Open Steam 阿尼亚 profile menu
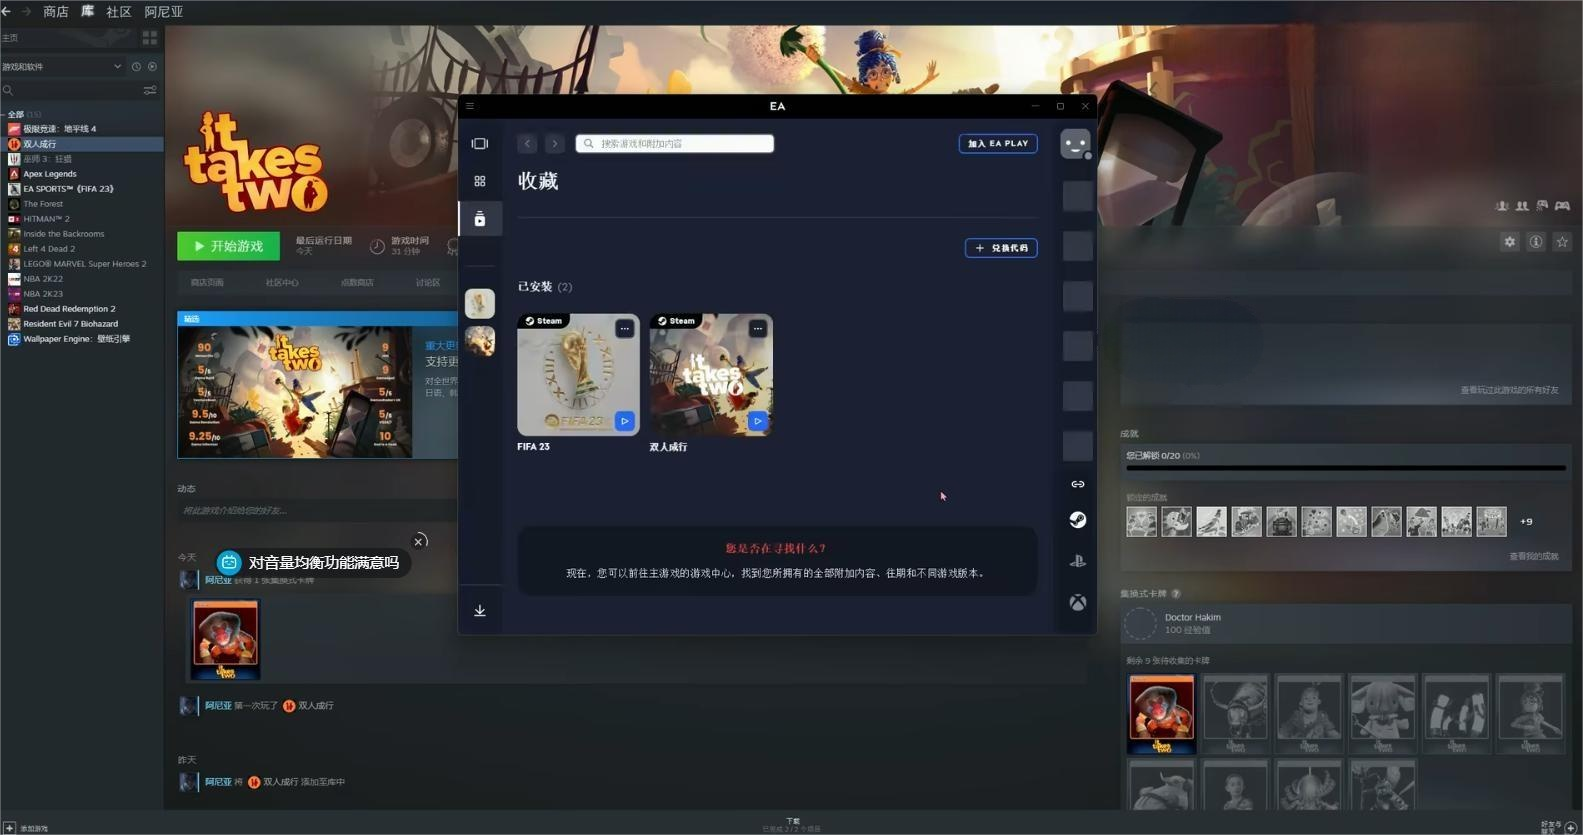 click(x=164, y=12)
